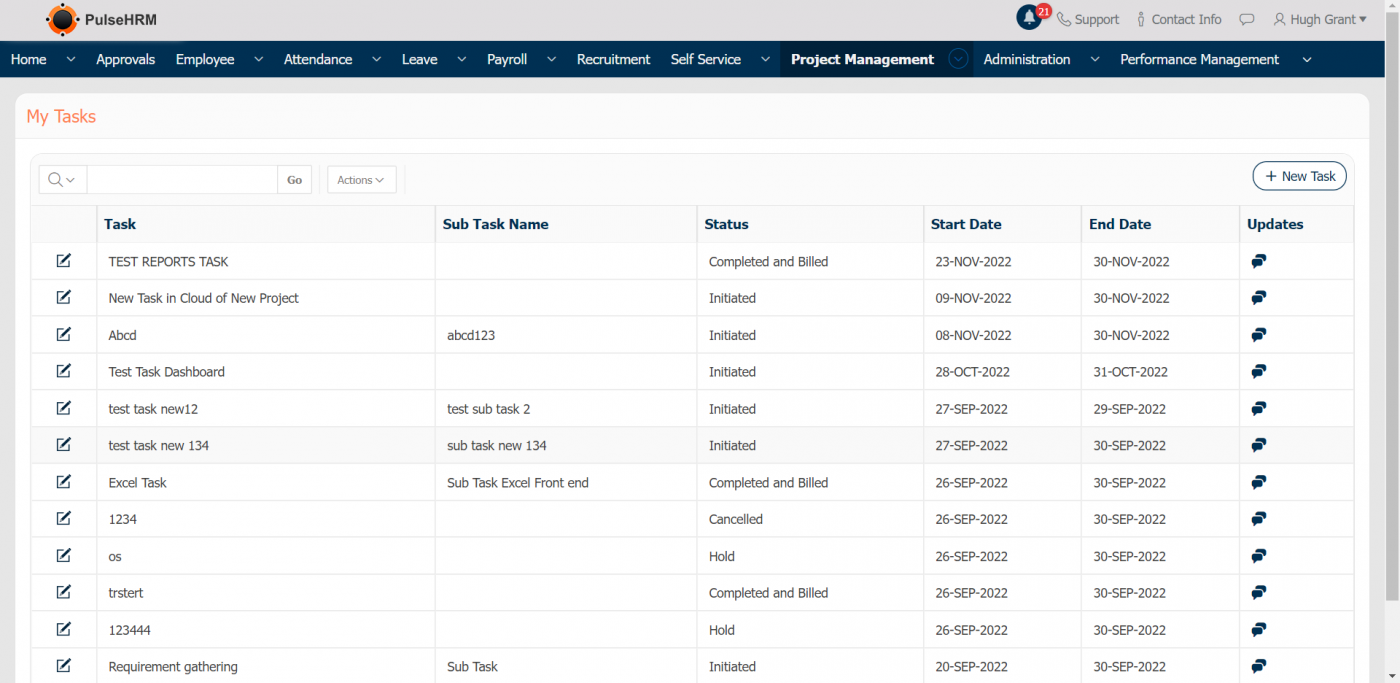Open the Approvals menu item

[125, 59]
